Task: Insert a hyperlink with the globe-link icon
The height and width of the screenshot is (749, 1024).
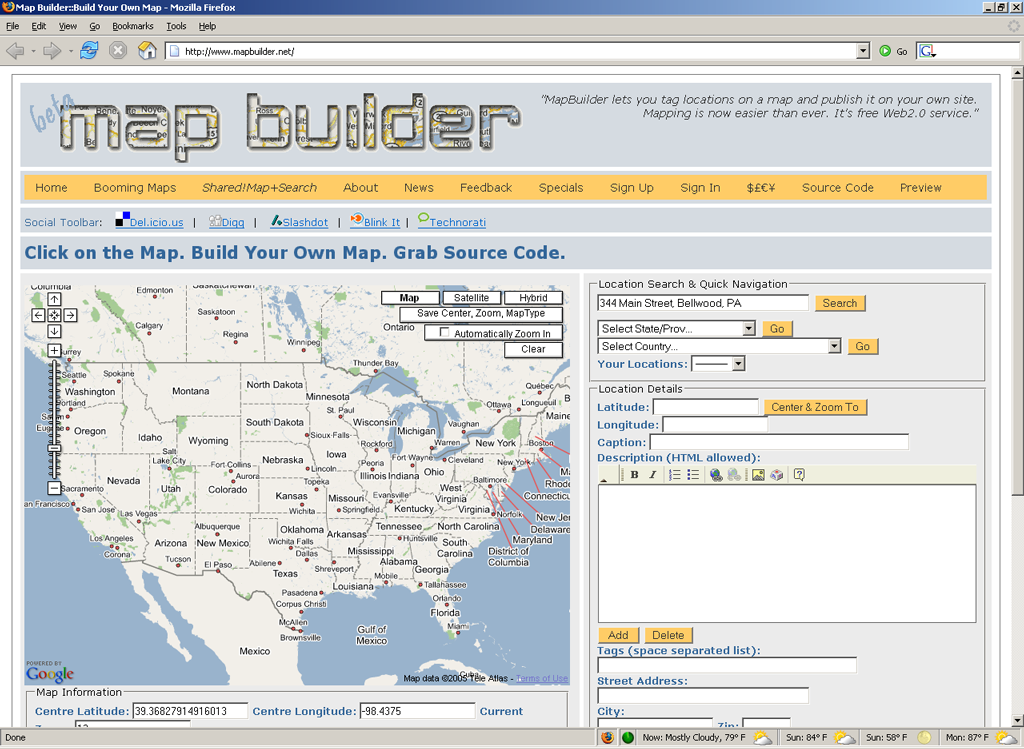Action: click(716, 475)
